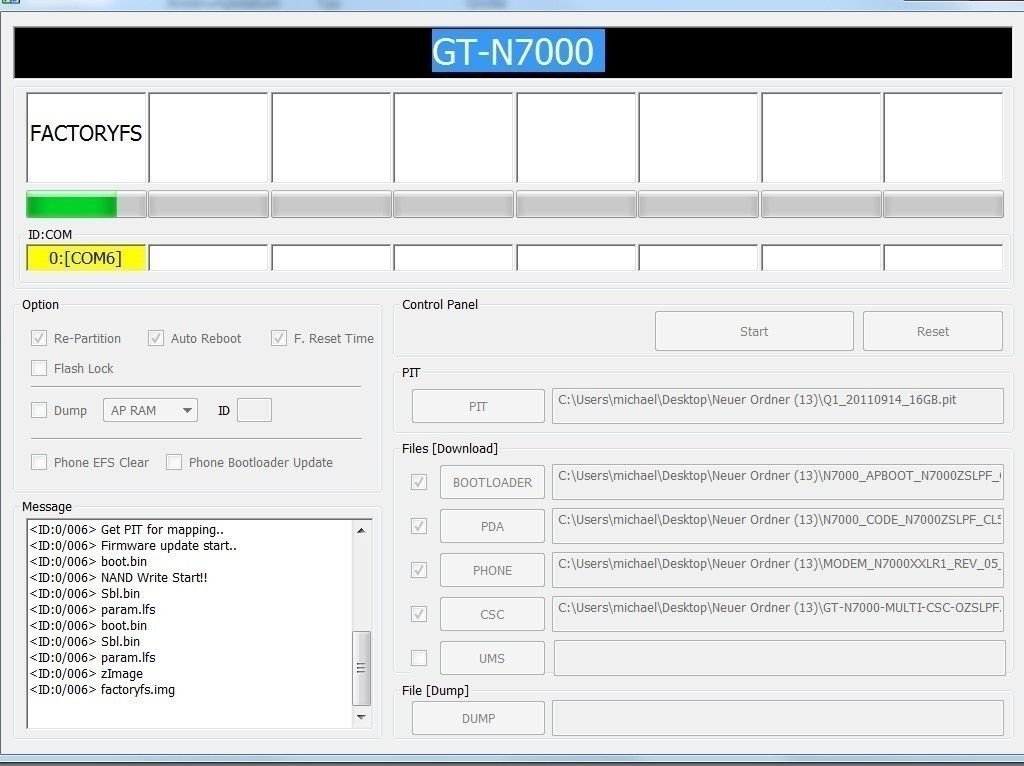Click the Start button
1024x766 pixels.
tap(754, 331)
